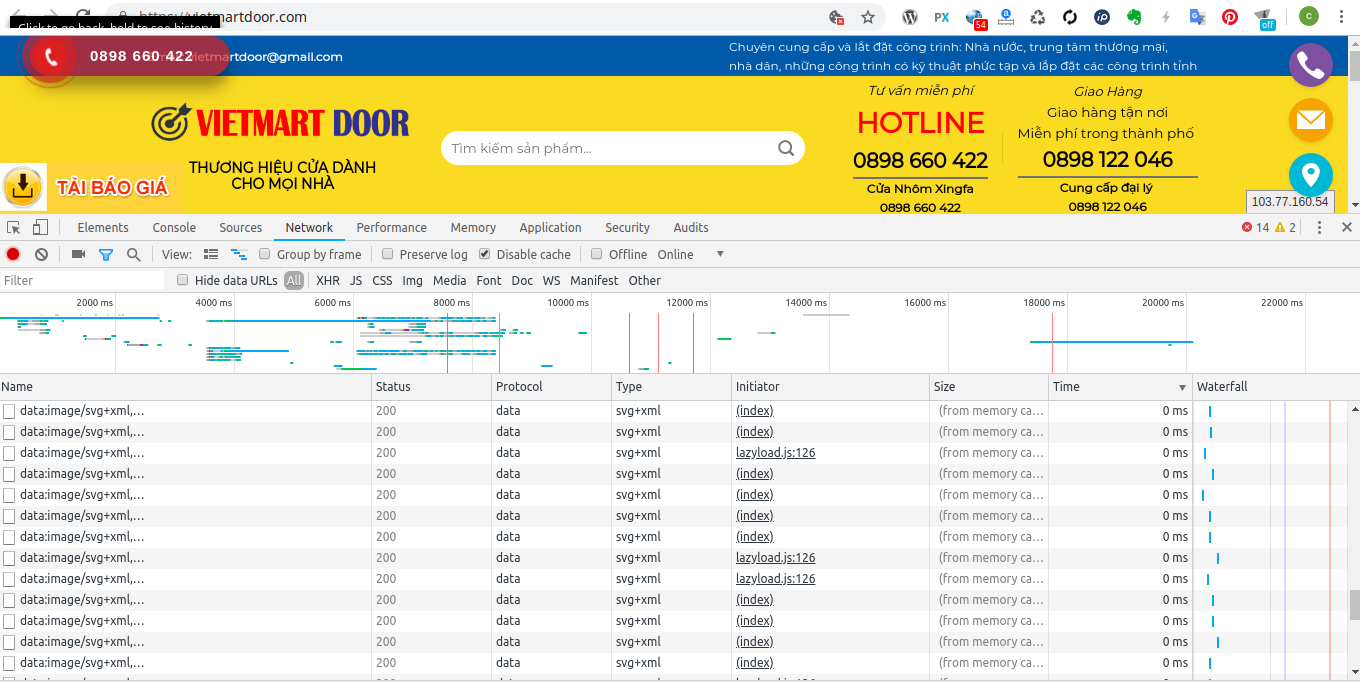Click the purple phone call bubble
The image size is (1360, 682).
pyautogui.click(x=1310, y=65)
